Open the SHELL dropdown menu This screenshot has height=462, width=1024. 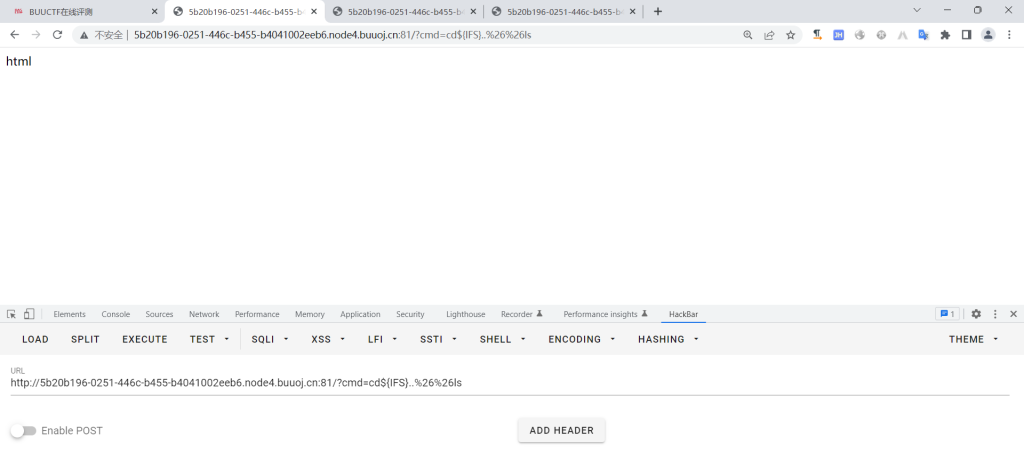(x=501, y=339)
